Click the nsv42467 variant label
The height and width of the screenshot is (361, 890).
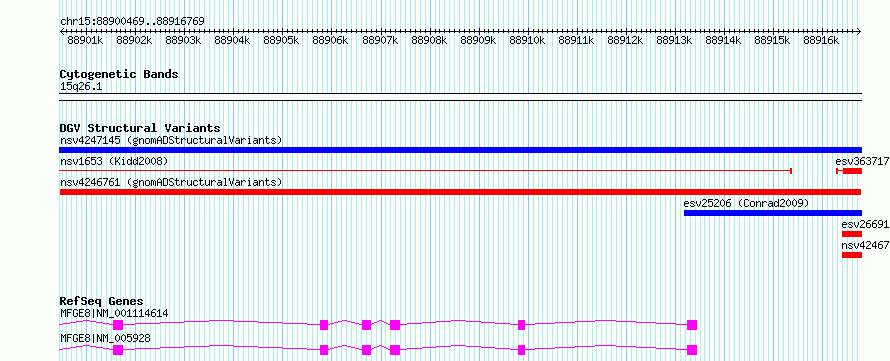865,245
